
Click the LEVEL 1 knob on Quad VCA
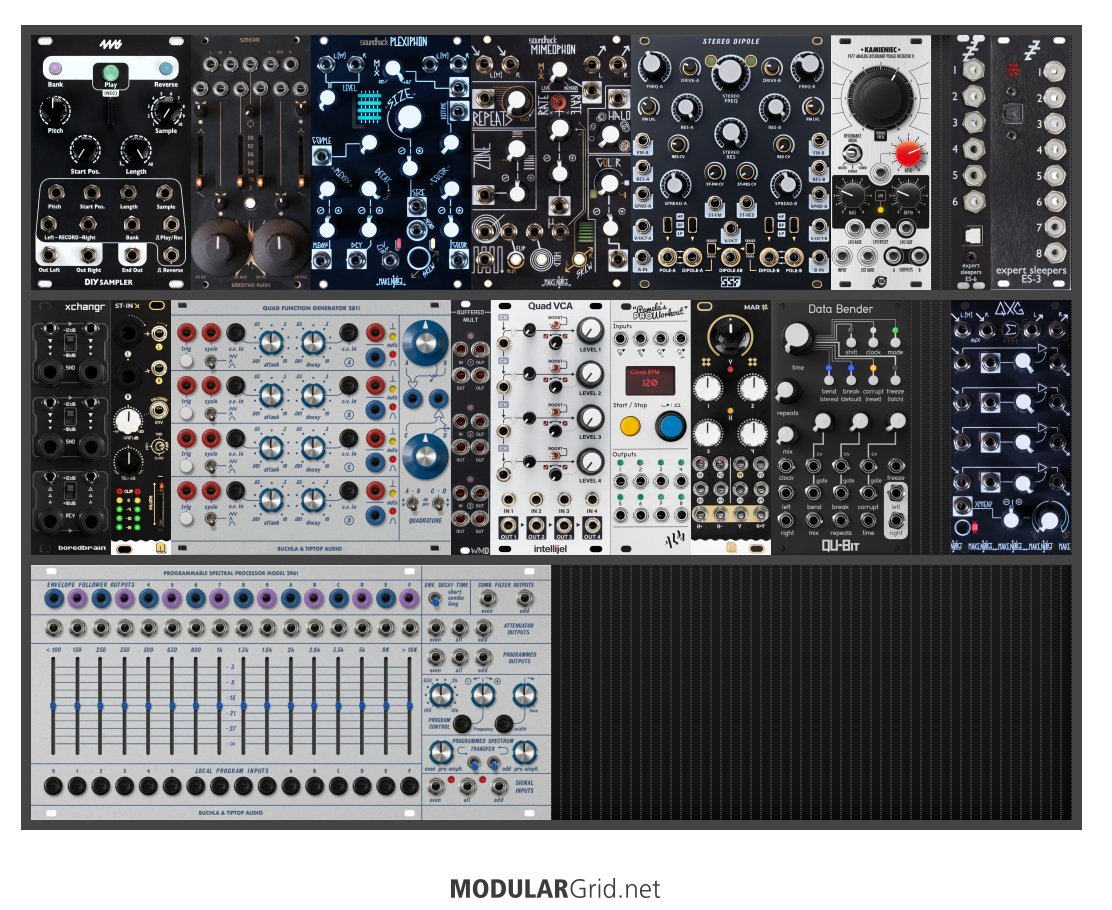click(589, 331)
